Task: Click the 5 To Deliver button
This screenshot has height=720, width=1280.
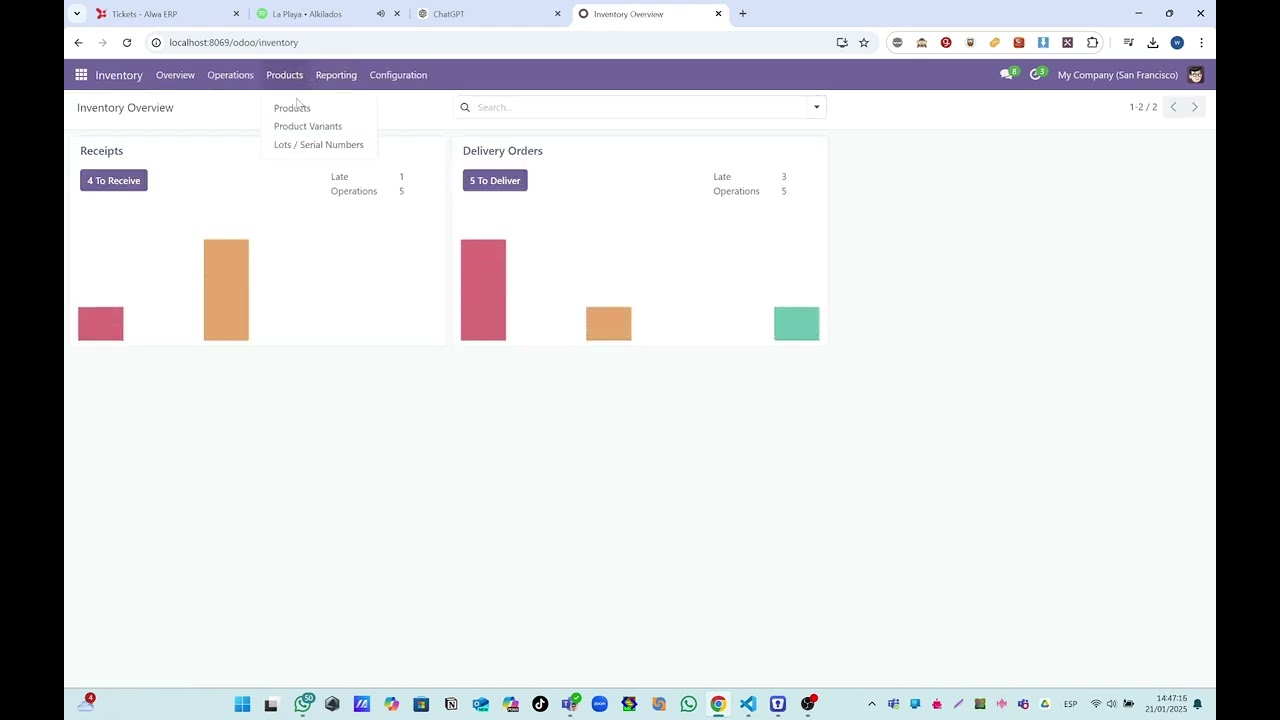Action: pos(495,181)
